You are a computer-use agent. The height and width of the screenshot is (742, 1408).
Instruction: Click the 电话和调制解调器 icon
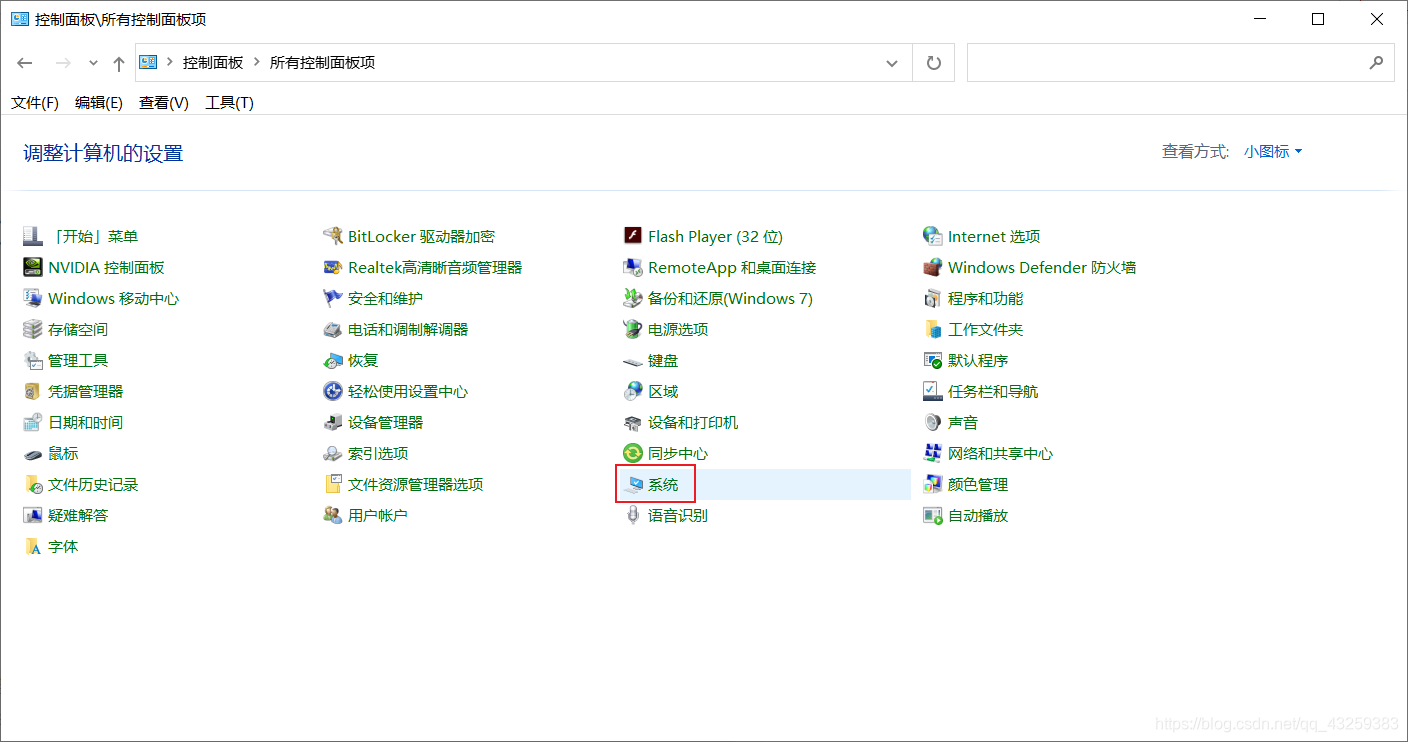pos(333,329)
